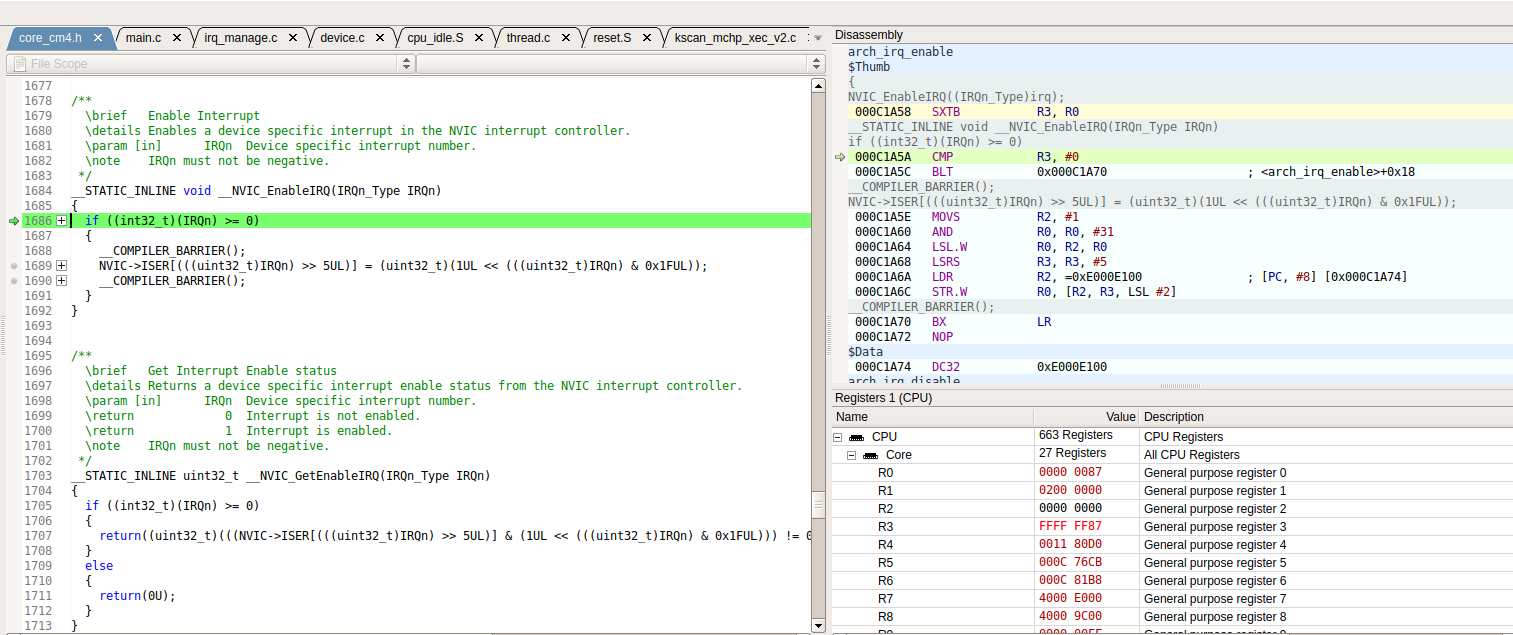The image size is (1513, 635).
Task: Click the tab overflow arrow beside kscan_mchp_xec_v2.c
Action: pyautogui.click(x=818, y=36)
